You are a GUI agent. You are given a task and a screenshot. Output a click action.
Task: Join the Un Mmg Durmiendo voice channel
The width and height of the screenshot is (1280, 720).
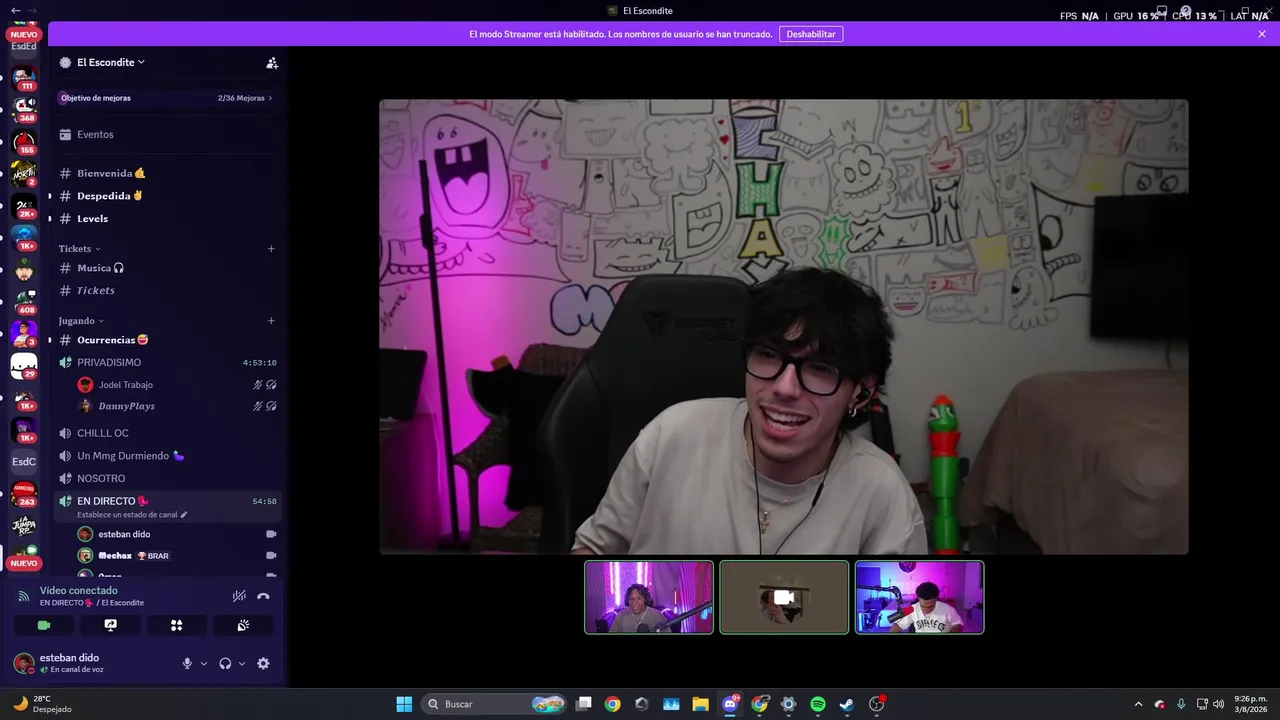tap(168, 455)
